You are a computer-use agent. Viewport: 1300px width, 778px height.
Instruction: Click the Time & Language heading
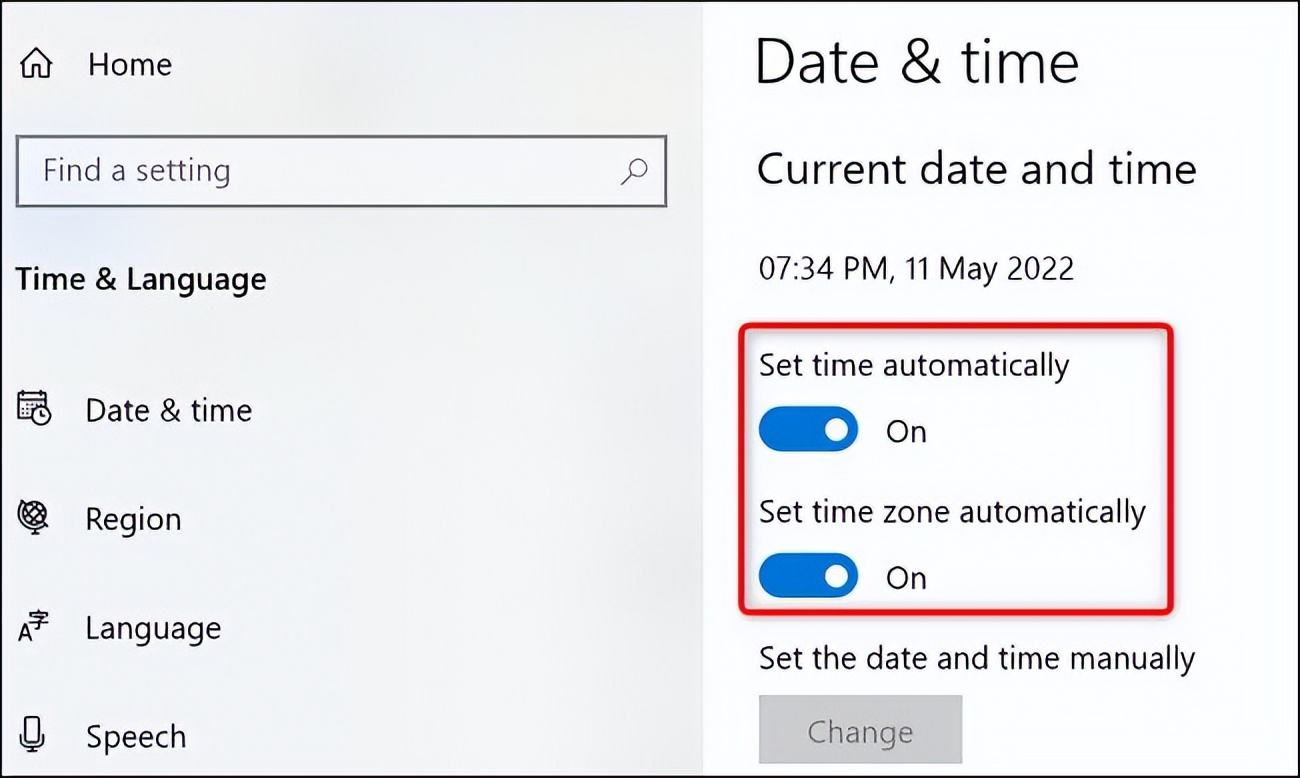[x=140, y=279]
